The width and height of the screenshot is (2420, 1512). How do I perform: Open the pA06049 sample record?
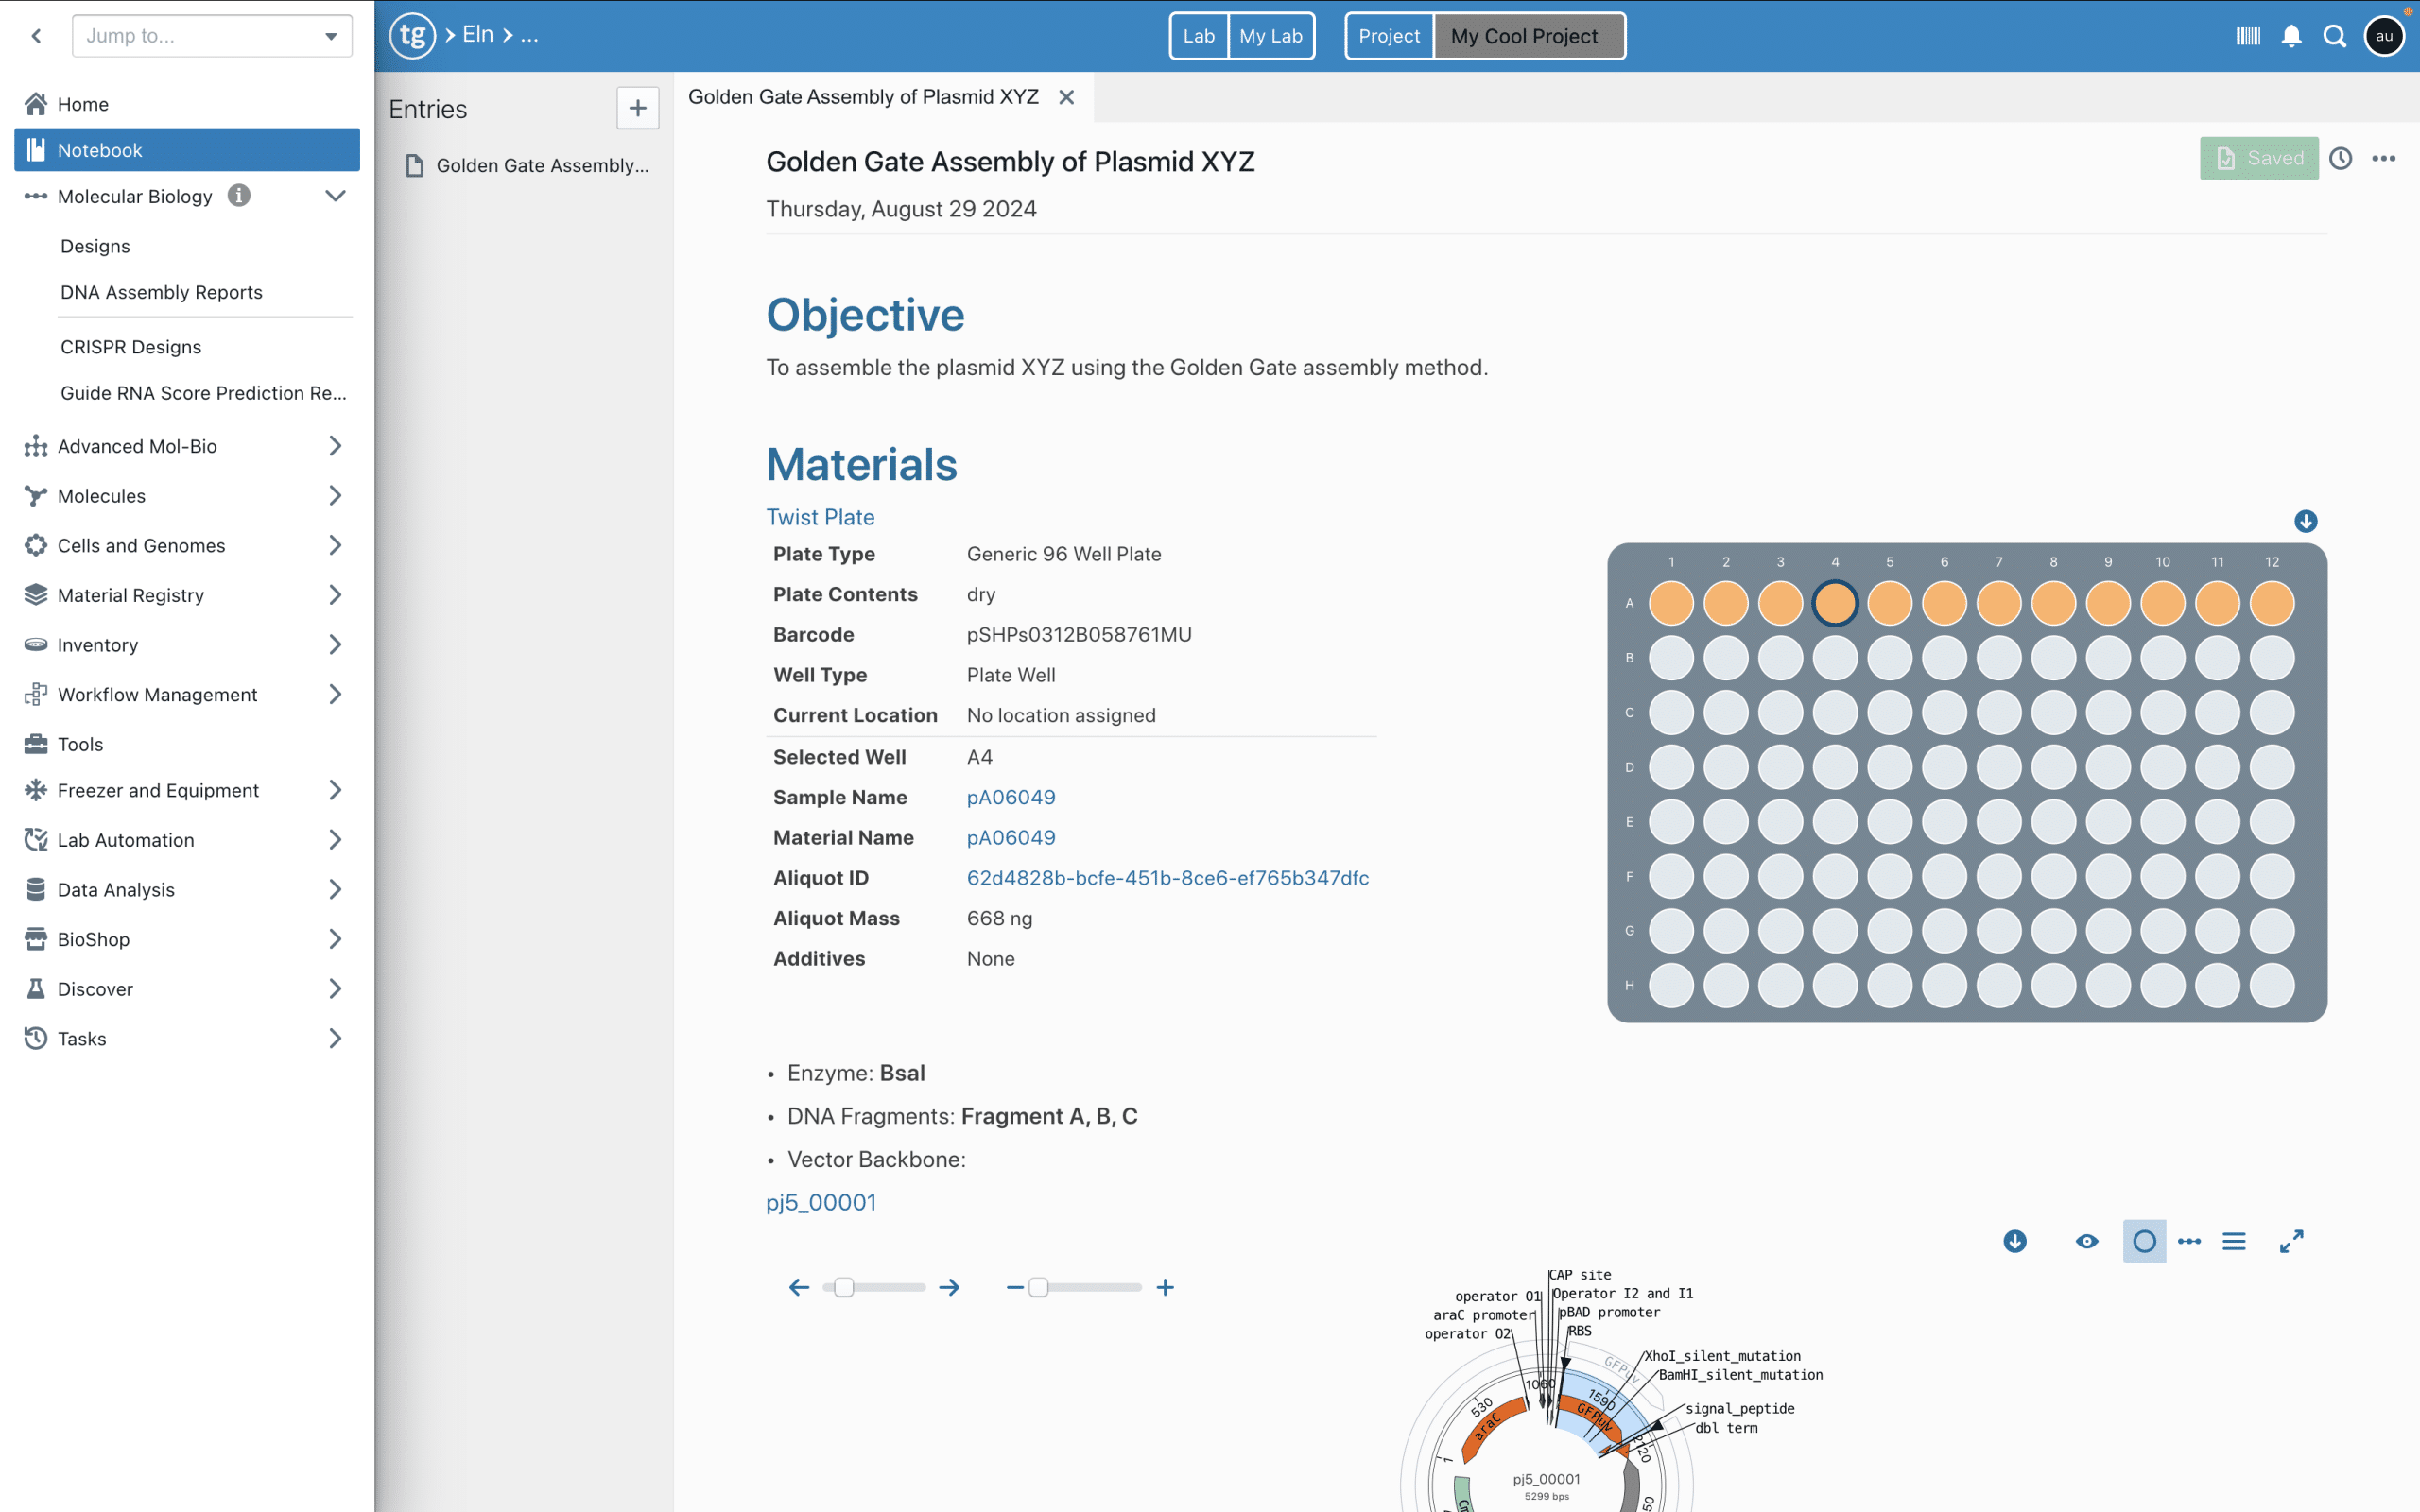click(1011, 797)
